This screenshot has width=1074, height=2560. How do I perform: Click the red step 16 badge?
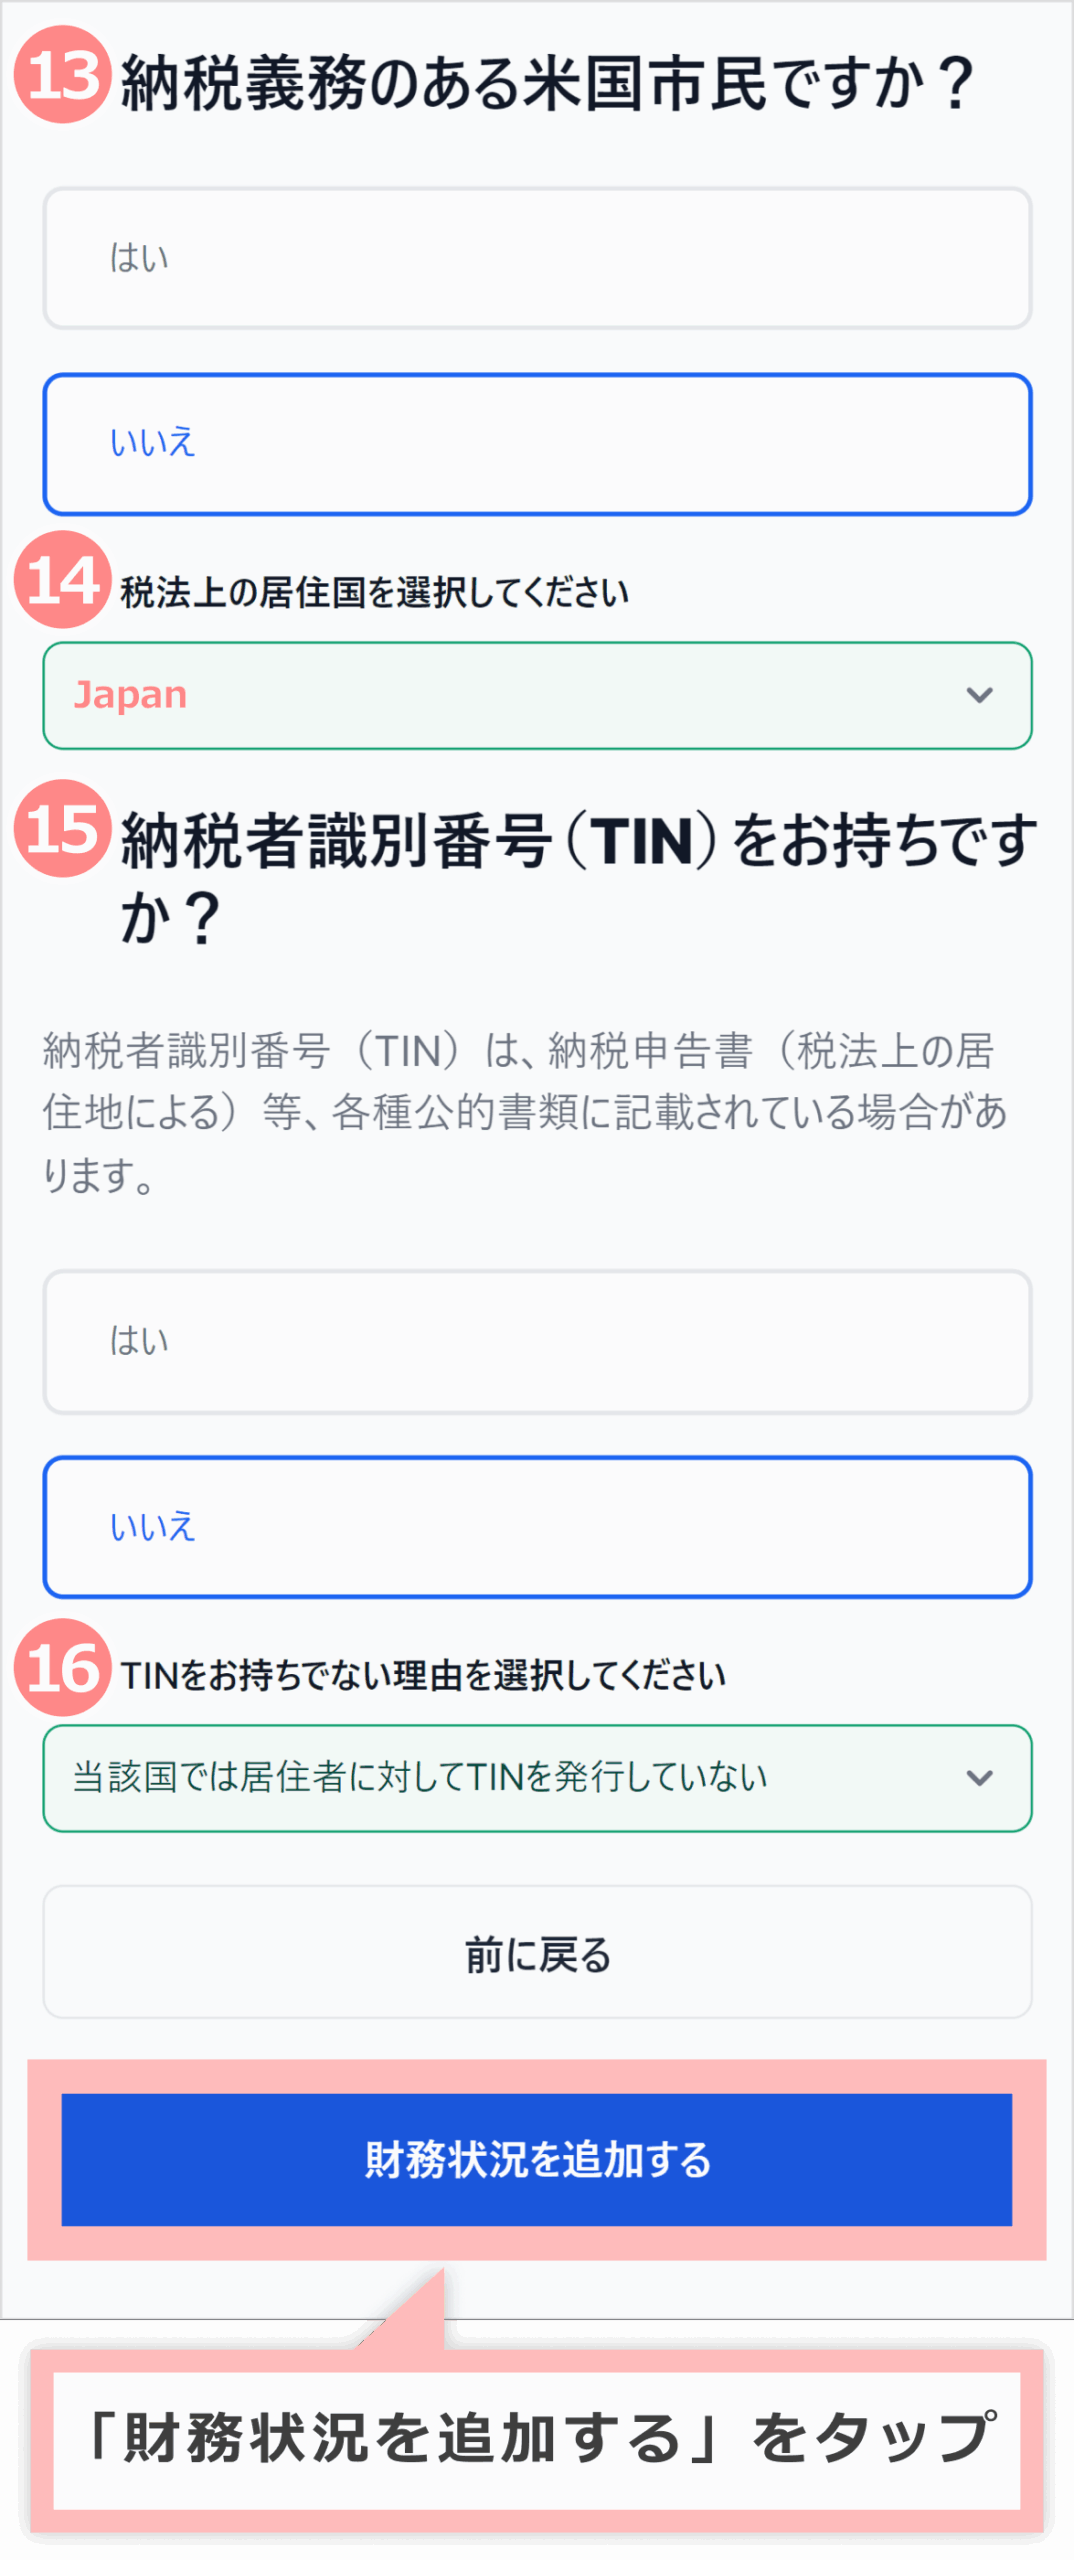[62, 1668]
